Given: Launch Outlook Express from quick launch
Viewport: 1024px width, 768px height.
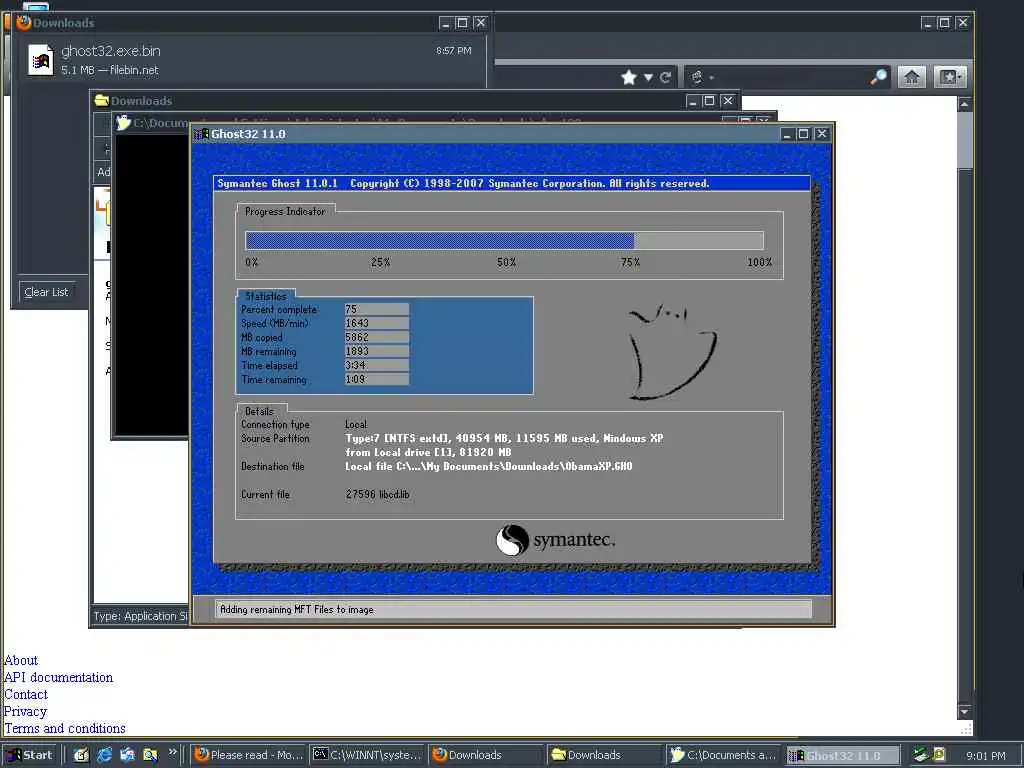Looking at the screenshot, I should 127,755.
